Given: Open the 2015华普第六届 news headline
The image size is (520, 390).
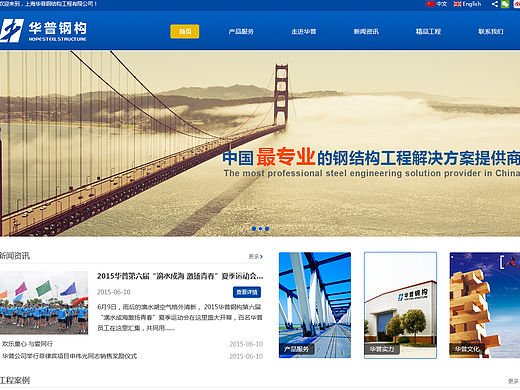Looking at the screenshot, I should tap(180, 276).
